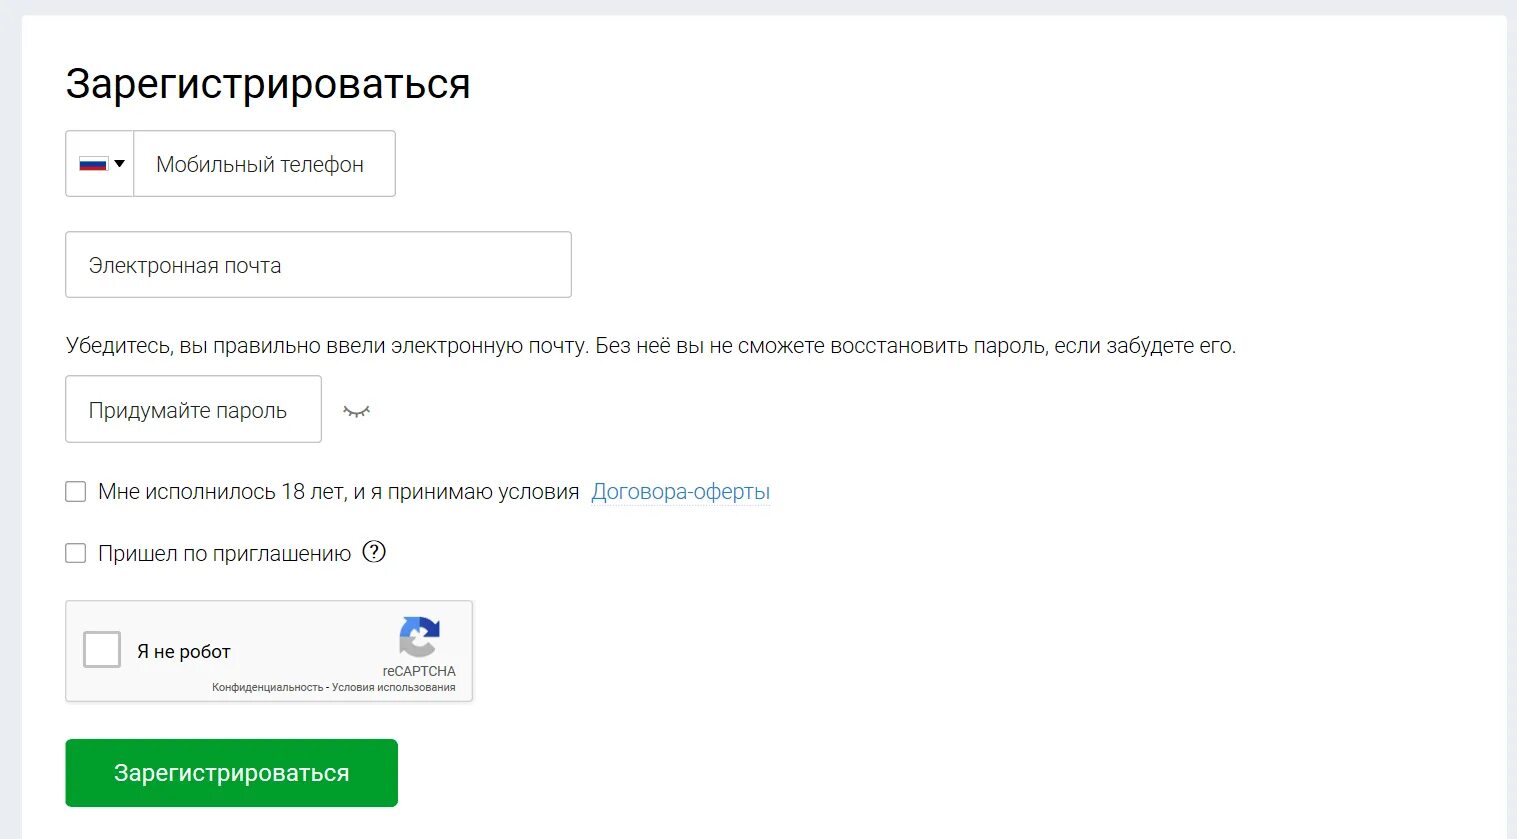The height and width of the screenshot is (839, 1517).
Task: Check the "Пришел по приглашению" checkbox
Action: [75, 552]
